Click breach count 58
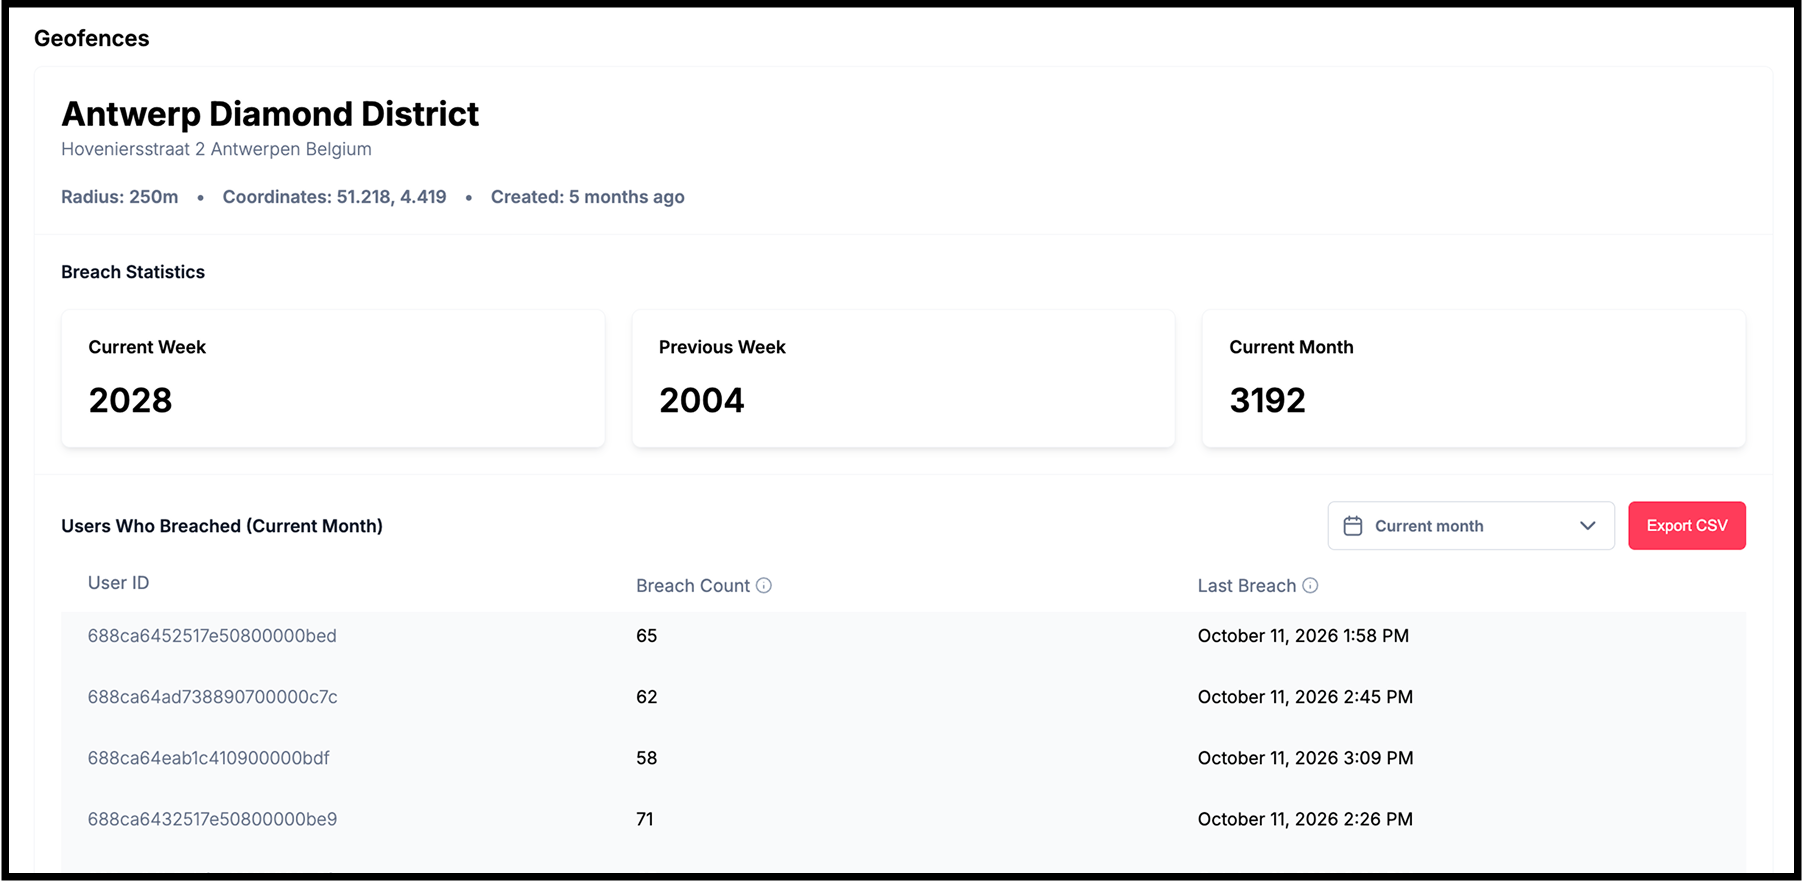Image resolution: width=1802 pixels, height=881 pixels. (647, 758)
